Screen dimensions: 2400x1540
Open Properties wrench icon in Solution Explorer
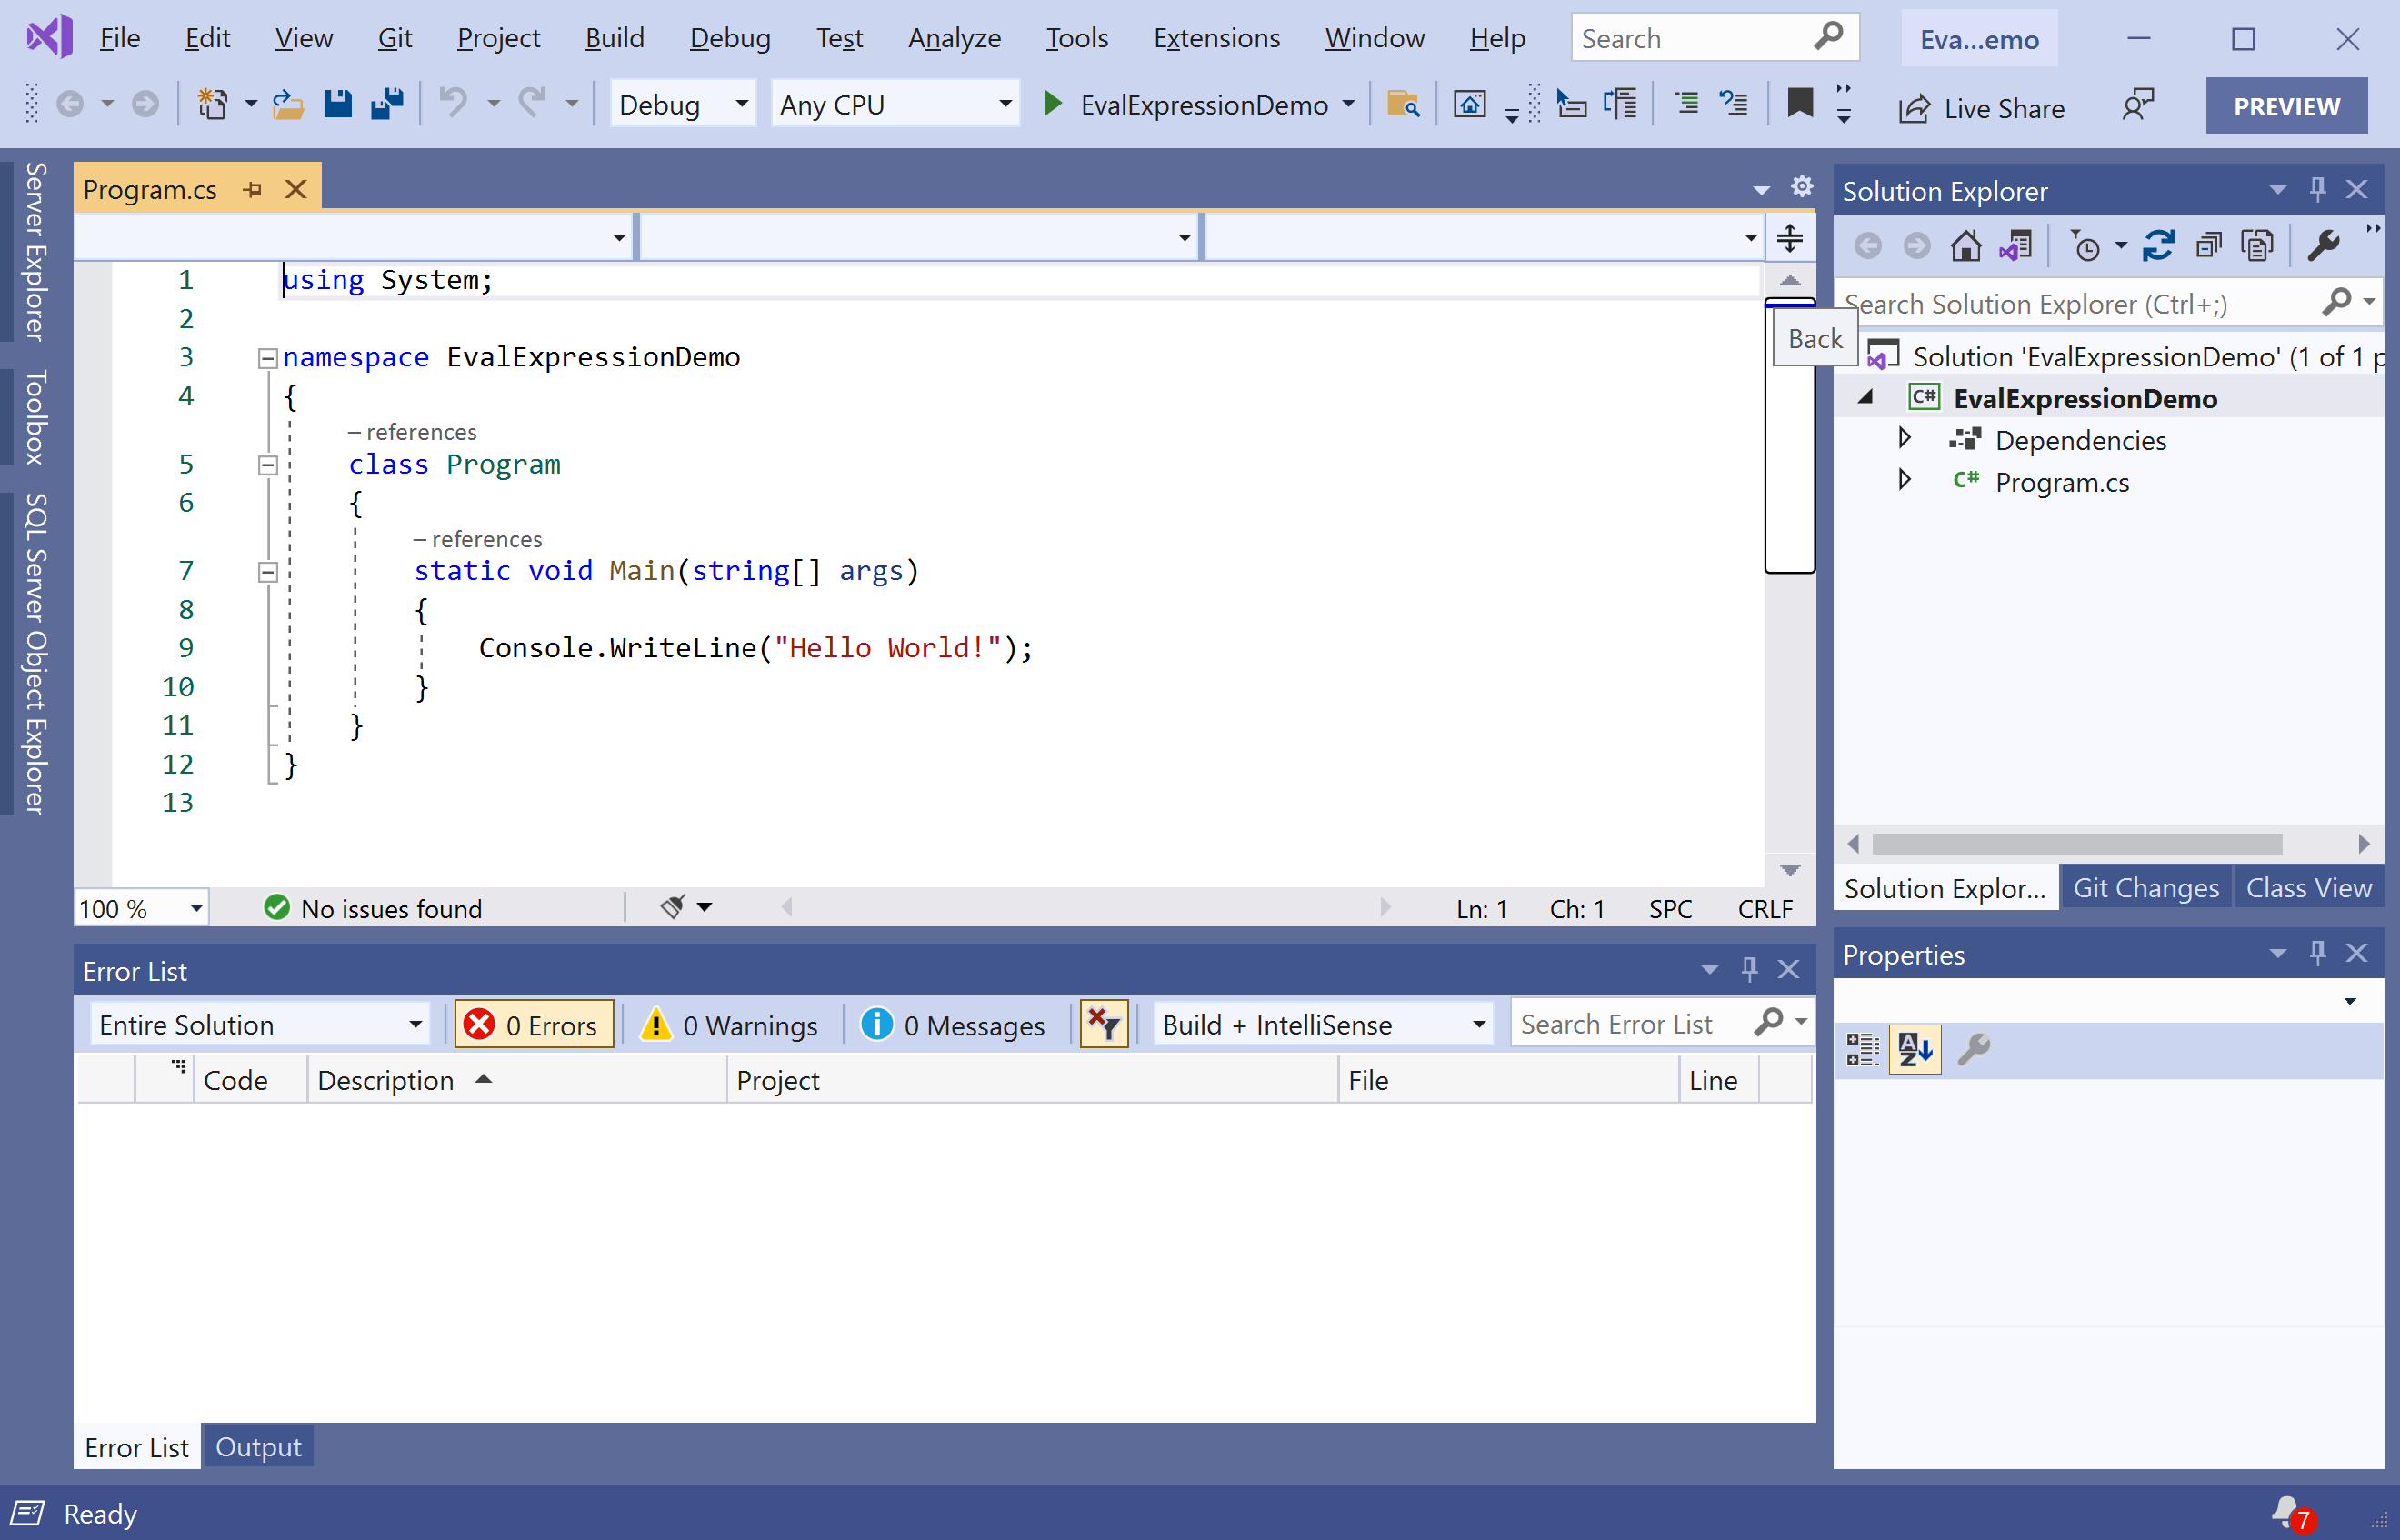2323,246
